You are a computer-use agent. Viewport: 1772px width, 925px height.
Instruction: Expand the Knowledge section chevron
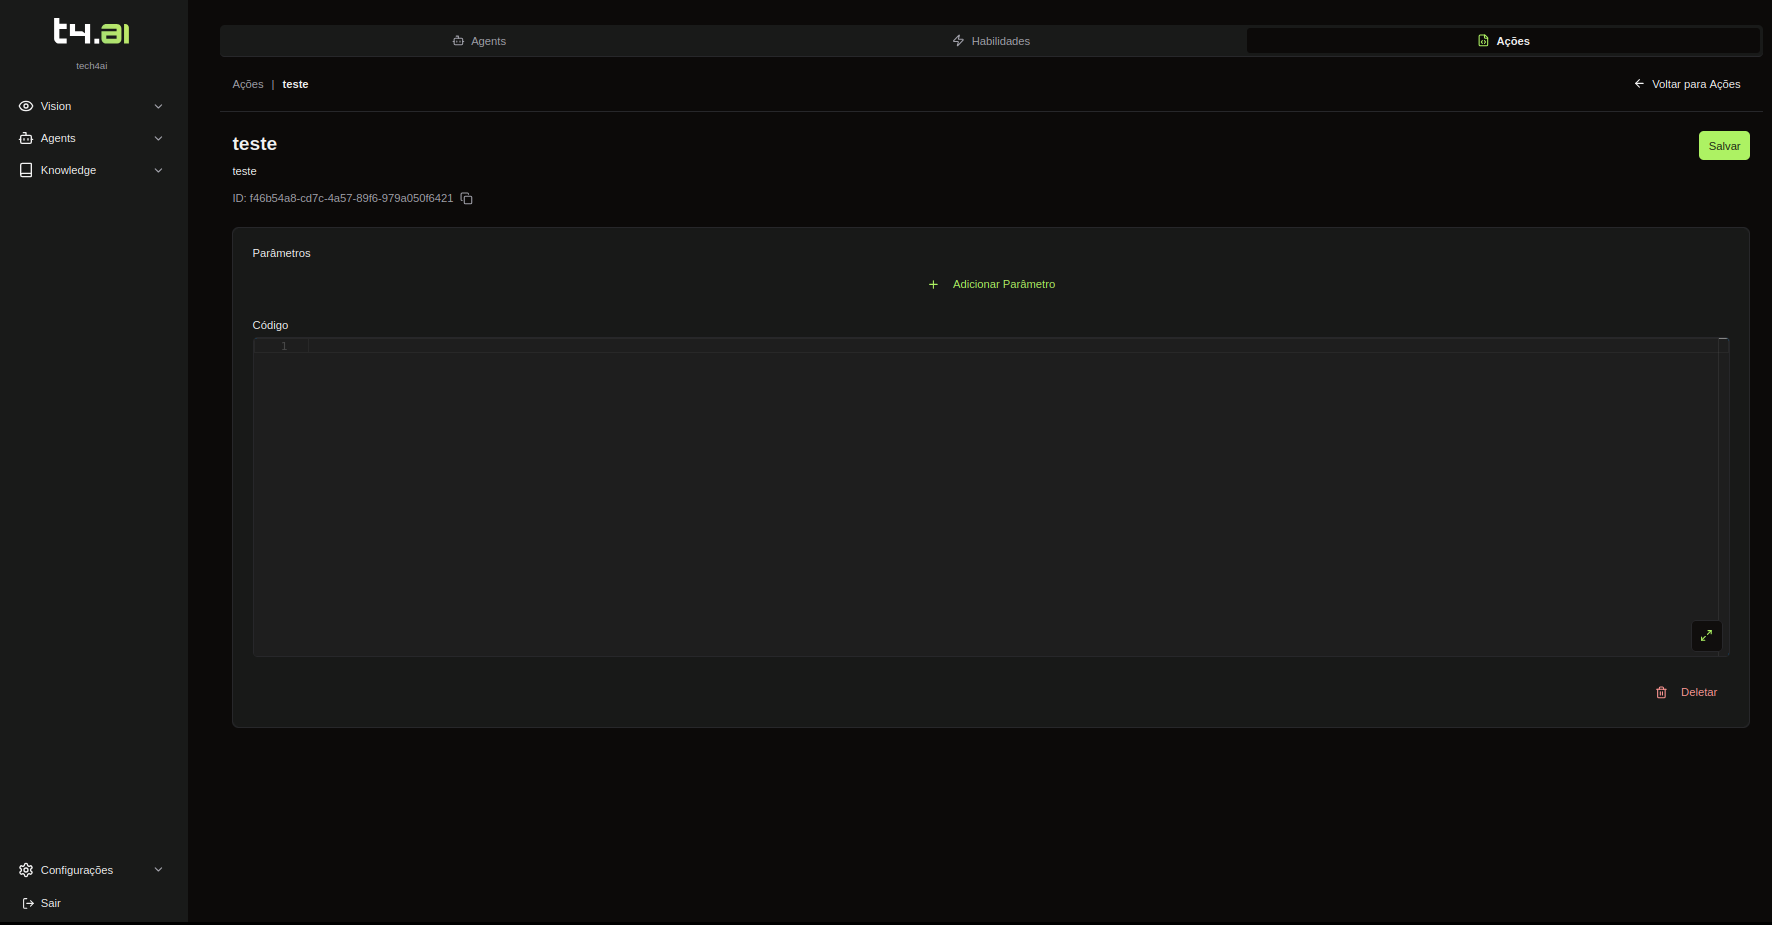point(158,170)
